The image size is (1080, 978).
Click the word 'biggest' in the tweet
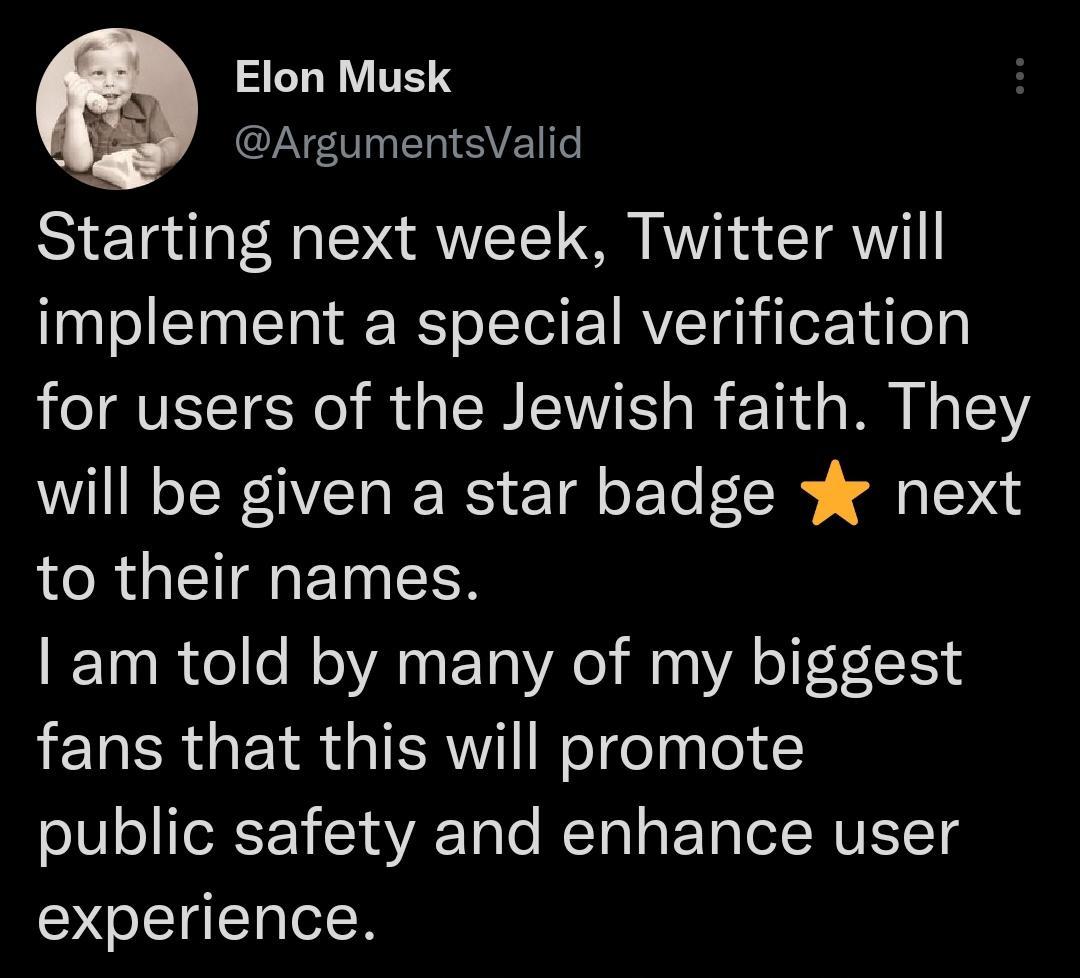856,663
